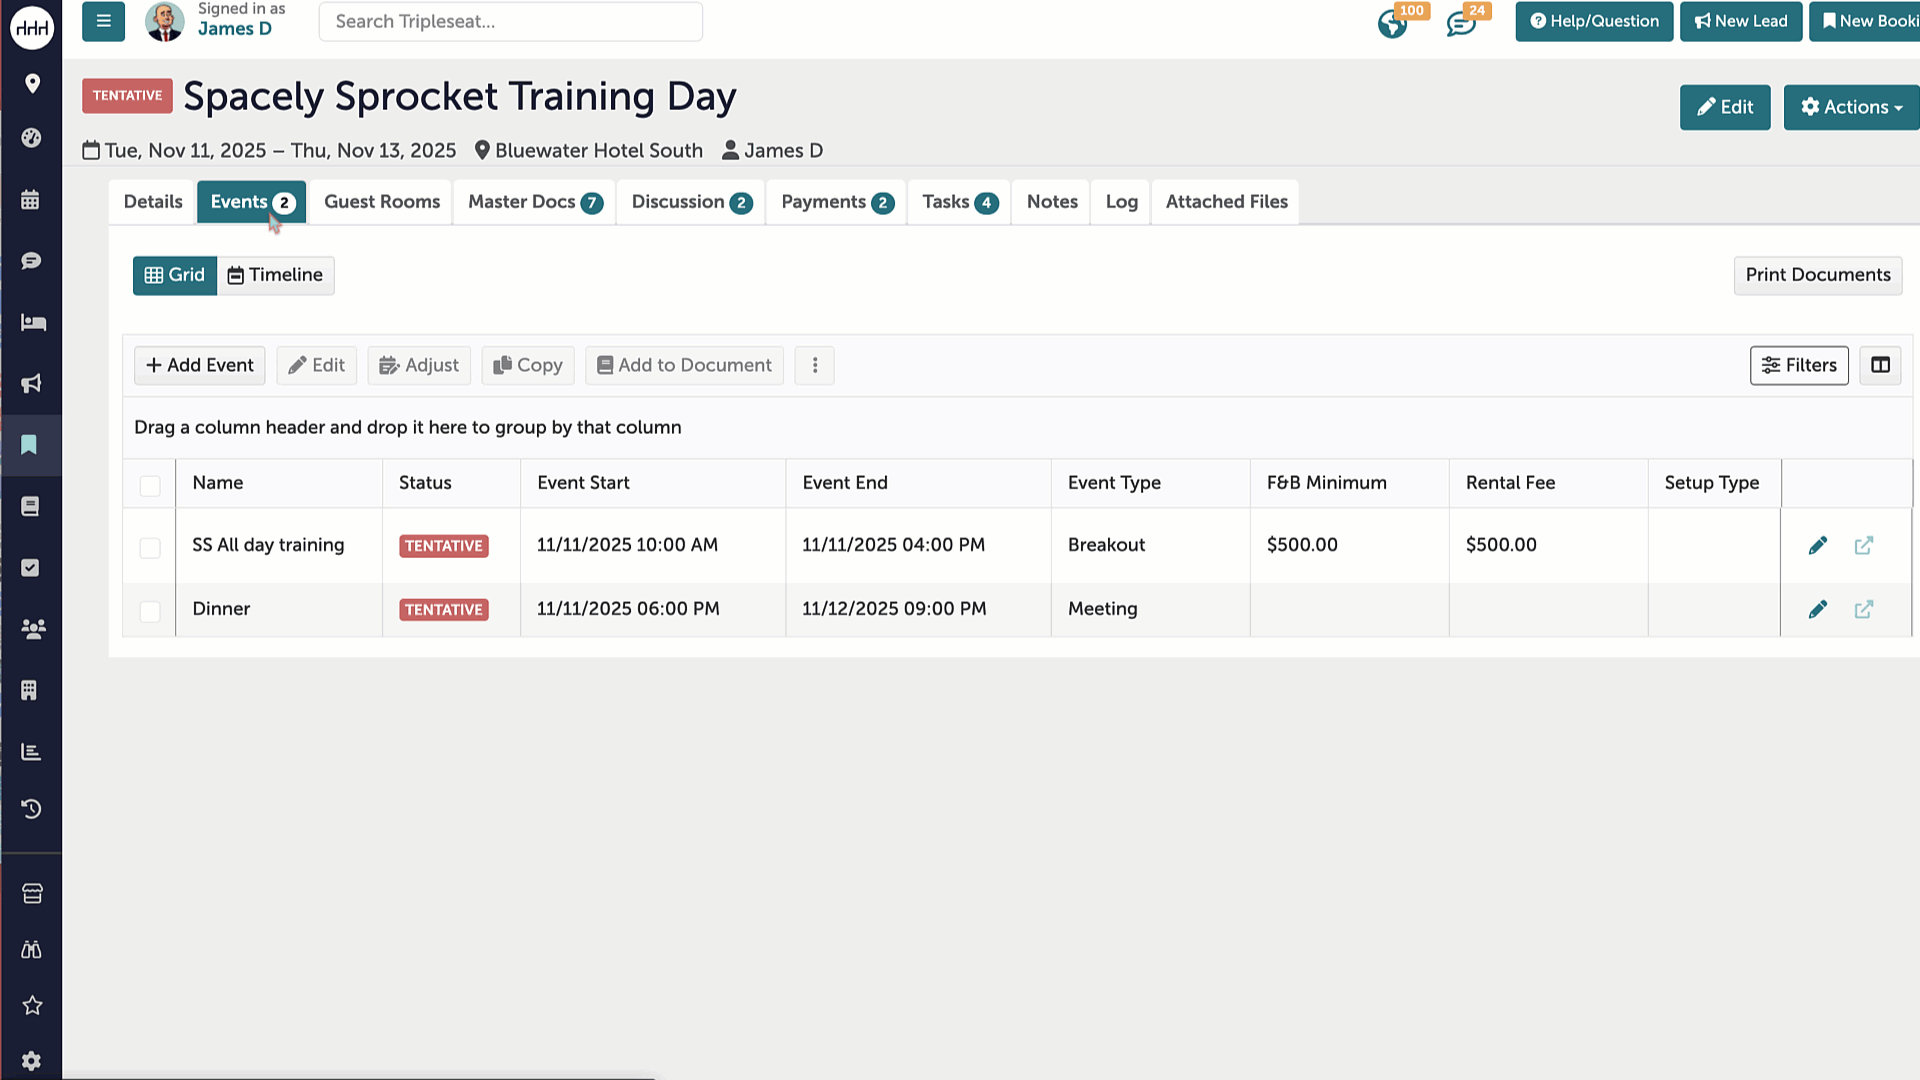Click the Adjust button
The width and height of the screenshot is (1920, 1080).
(419, 365)
